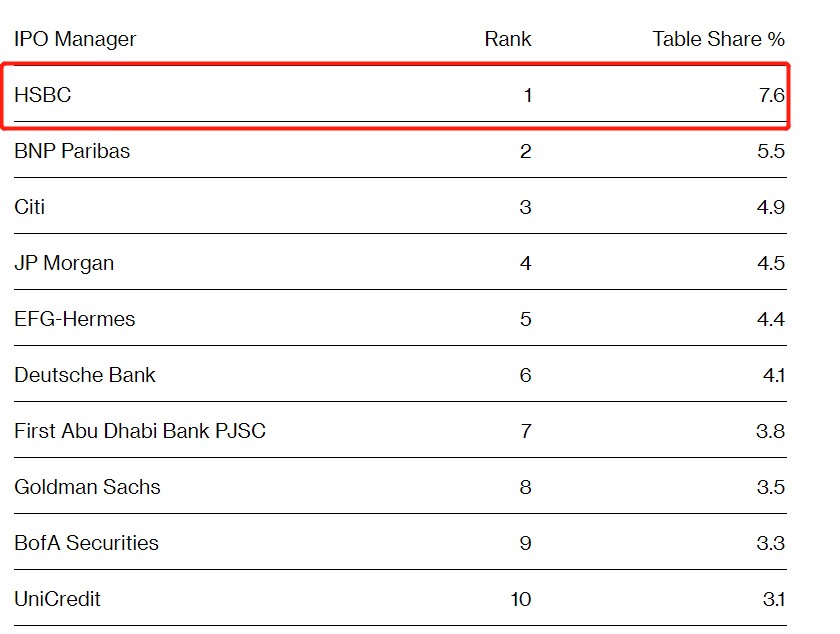Screen dimensions: 840x634
Task: Select the HSBC row name
Action: coord(43,96)
